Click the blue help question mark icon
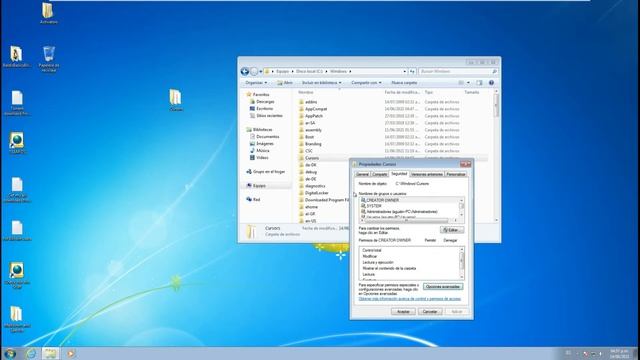640x360 pixels. click(491, 83)
